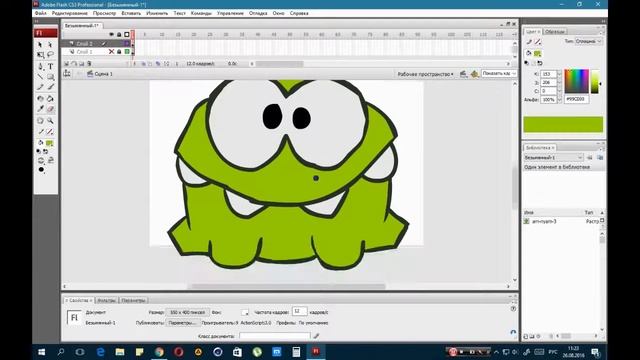Click the Edit Scene clapperboard icon

tap(463, 74)
